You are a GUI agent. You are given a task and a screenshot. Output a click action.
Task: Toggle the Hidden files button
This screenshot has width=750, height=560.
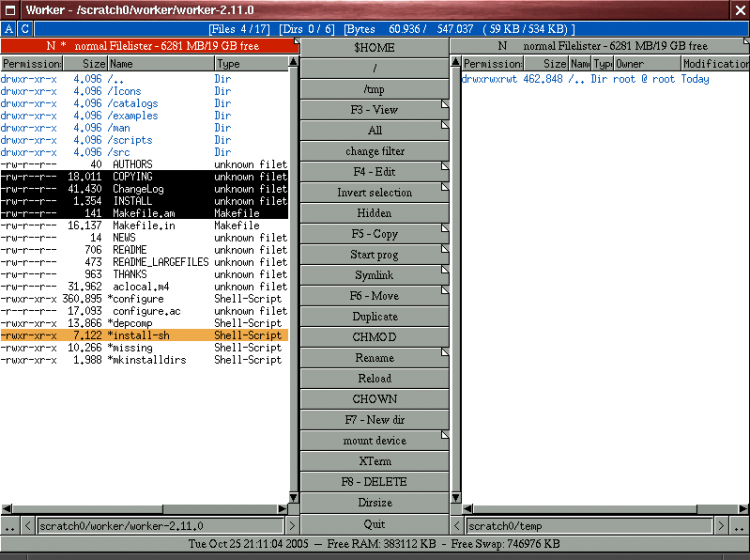tap(374, 213)
